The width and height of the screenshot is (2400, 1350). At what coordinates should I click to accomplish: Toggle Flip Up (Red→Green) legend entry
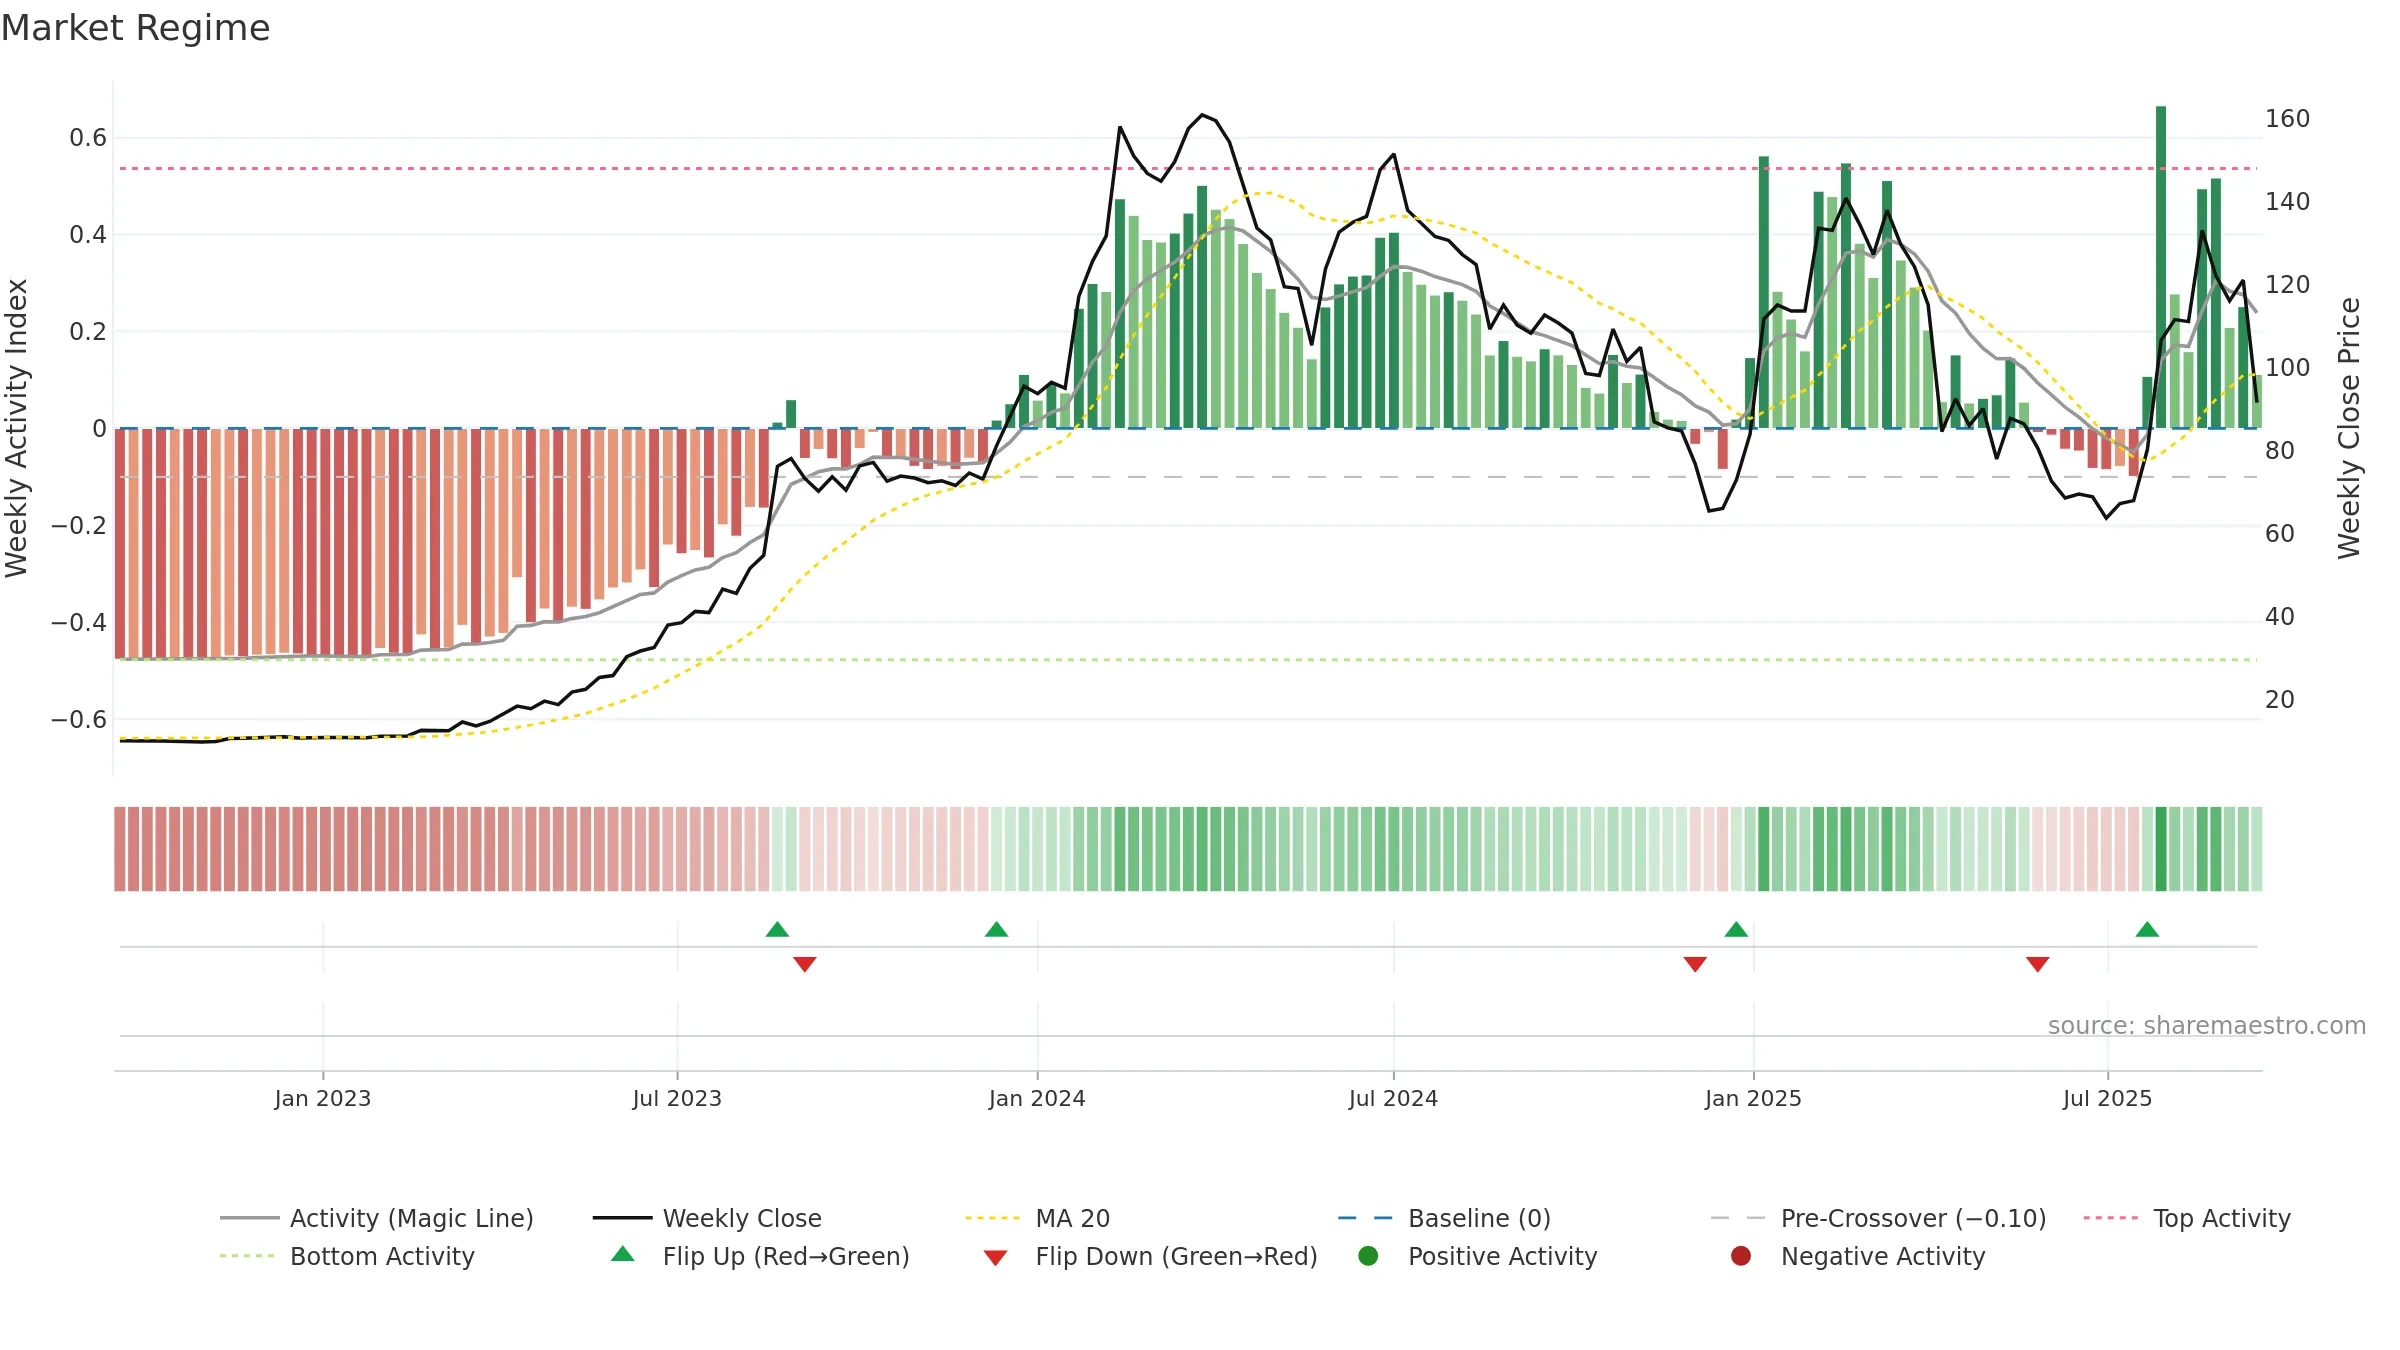[x=760, y=1256]
